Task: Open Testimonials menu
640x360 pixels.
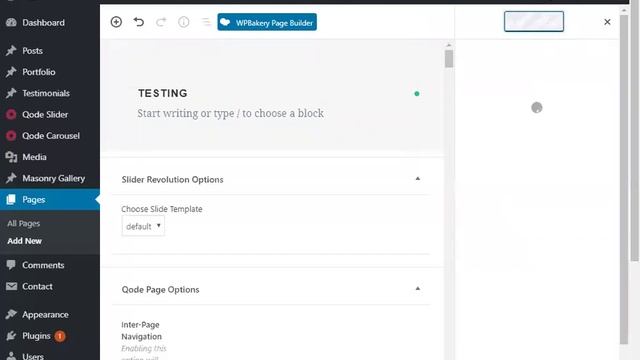Action: tap(46, 93)
